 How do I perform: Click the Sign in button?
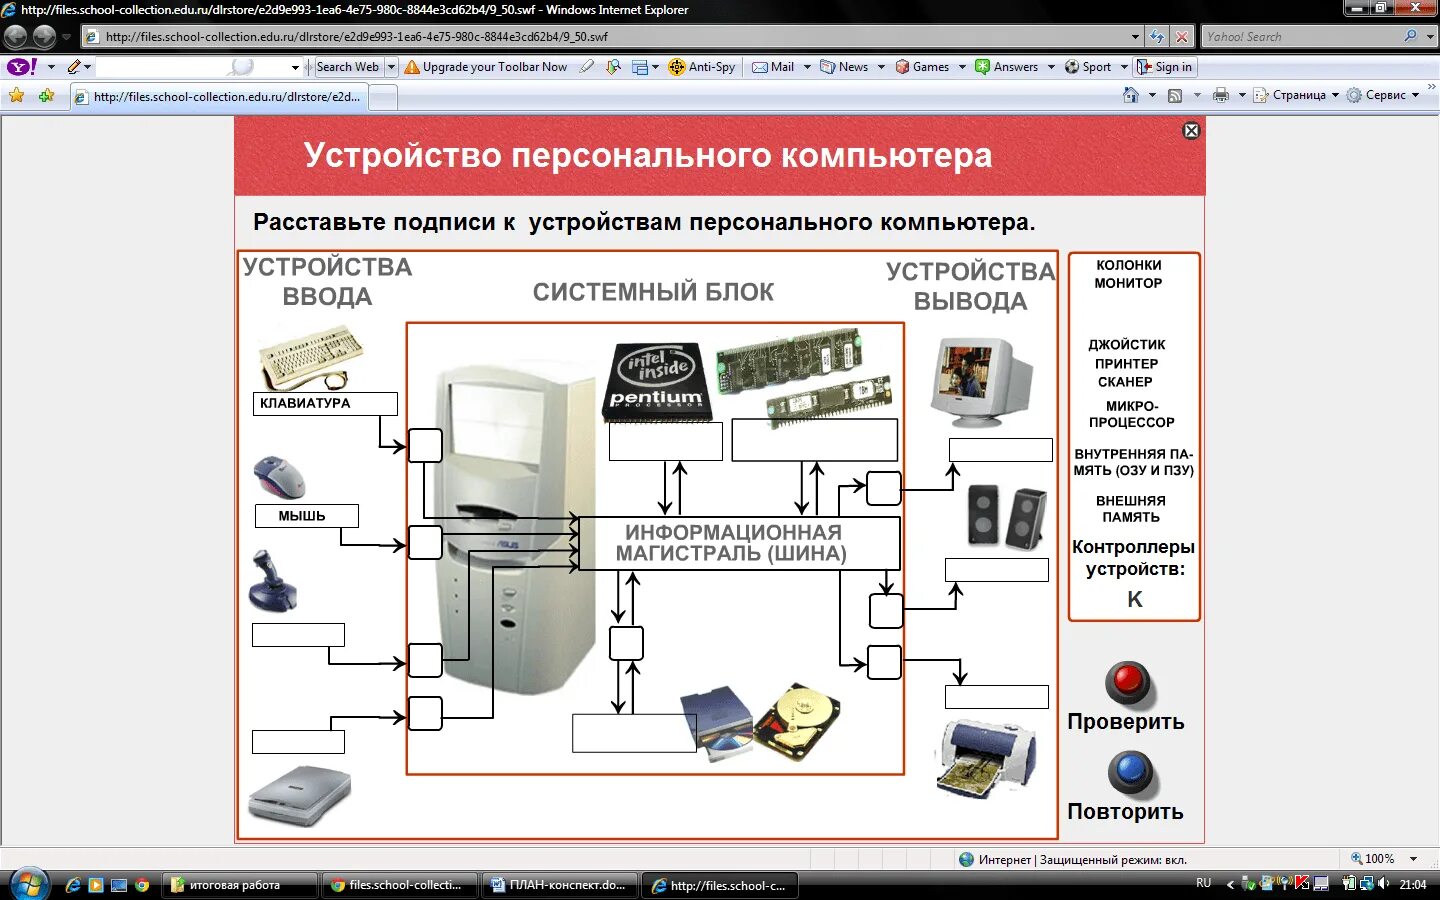pos(1165,67)
